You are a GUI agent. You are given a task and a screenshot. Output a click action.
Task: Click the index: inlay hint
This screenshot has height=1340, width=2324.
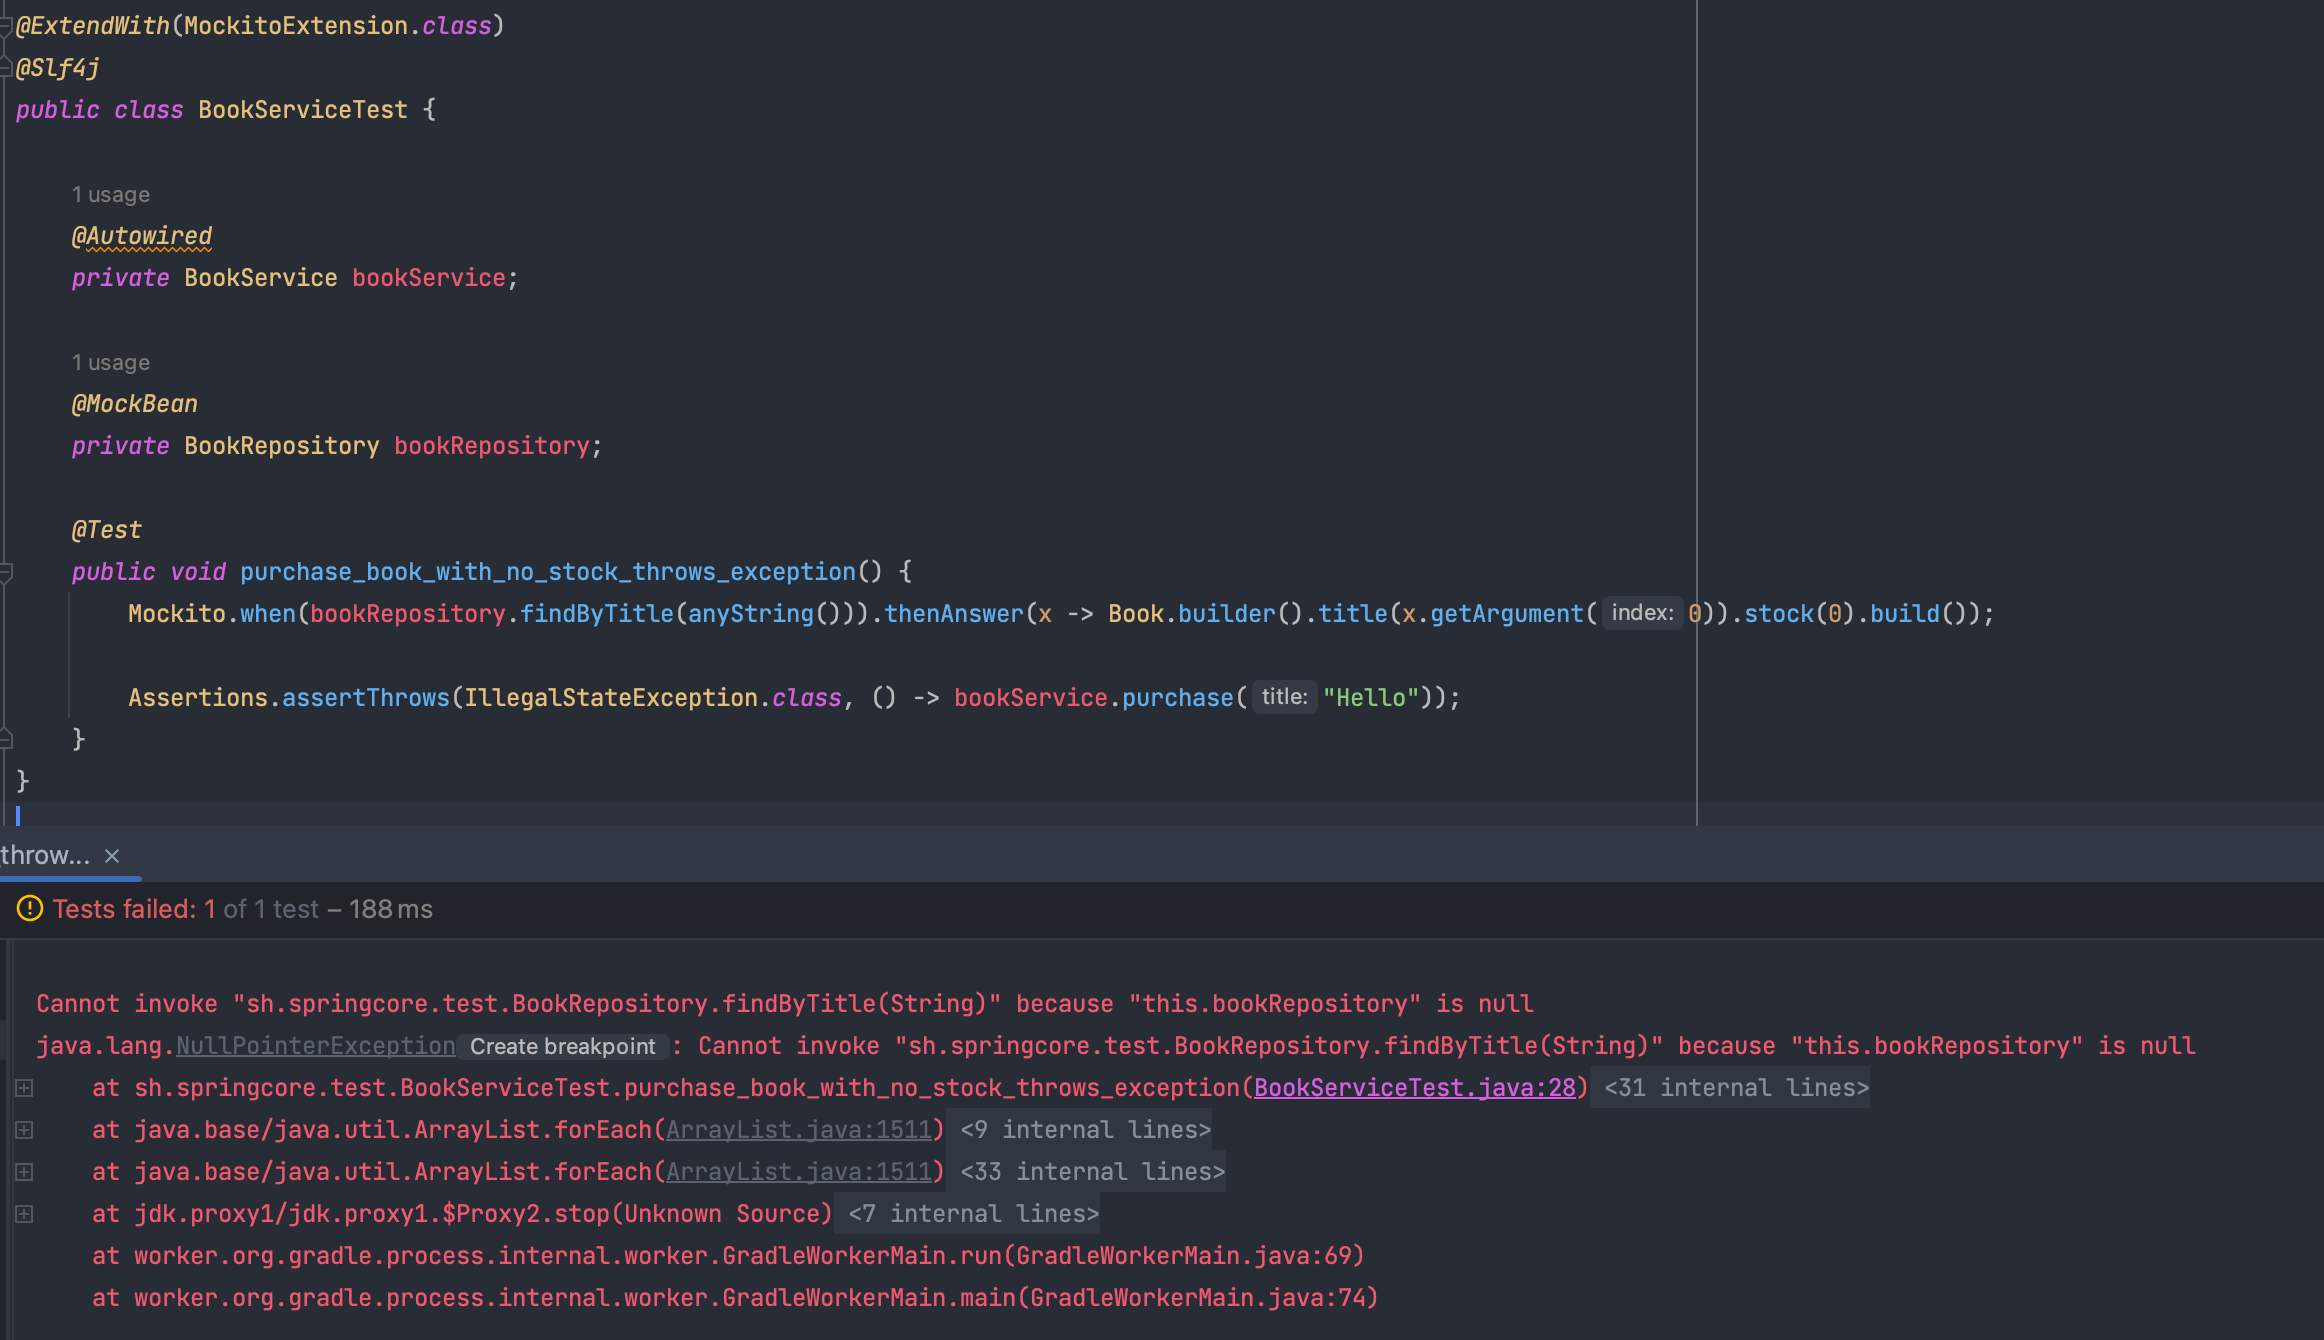(x=1642, y=613)
